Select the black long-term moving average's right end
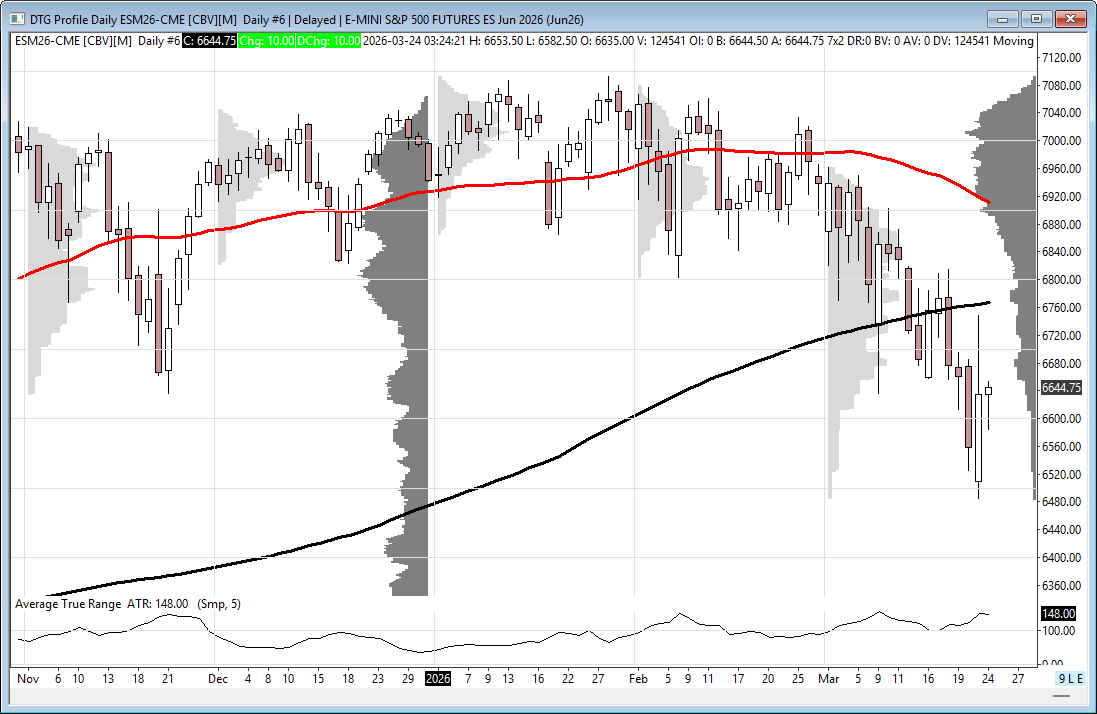Image resolution: width=1097 pixels, height=714 pixels. click(x=988, y=302)
